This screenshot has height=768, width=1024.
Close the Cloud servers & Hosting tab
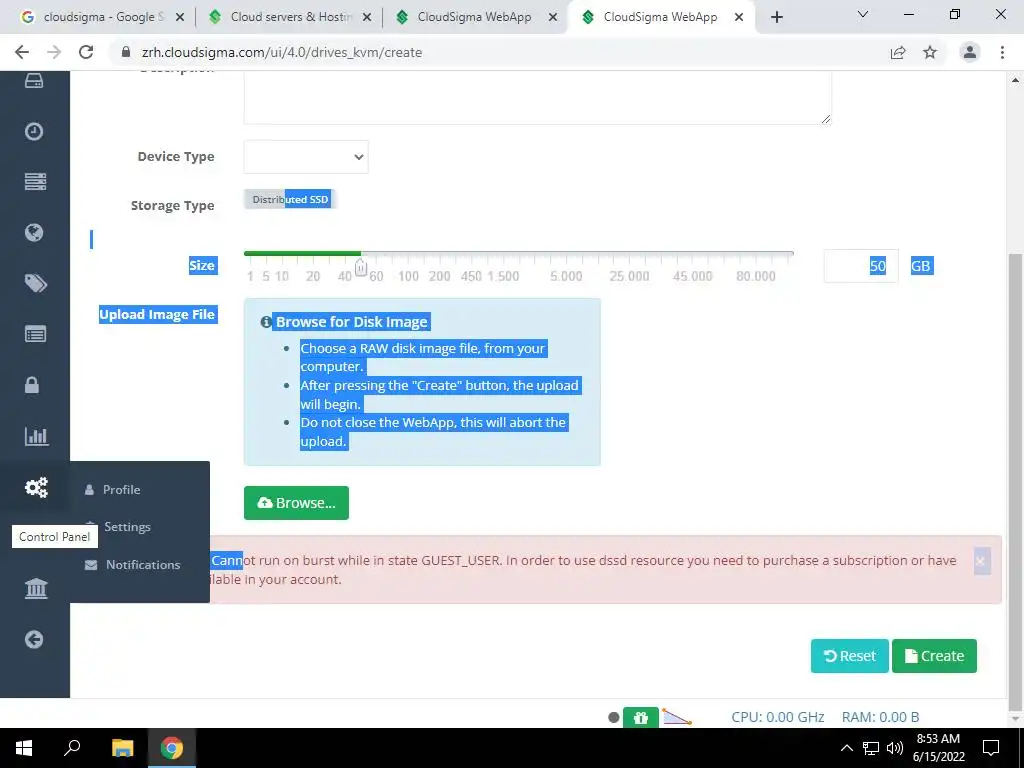coord(367,17)
